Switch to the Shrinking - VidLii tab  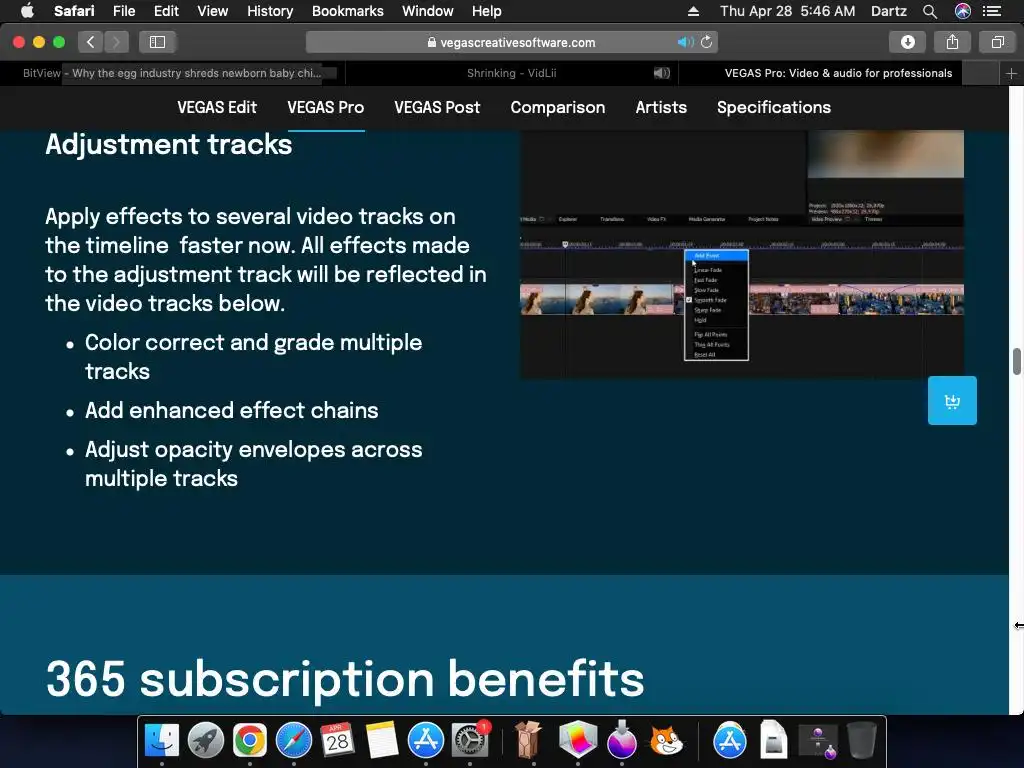click(512, 73)
